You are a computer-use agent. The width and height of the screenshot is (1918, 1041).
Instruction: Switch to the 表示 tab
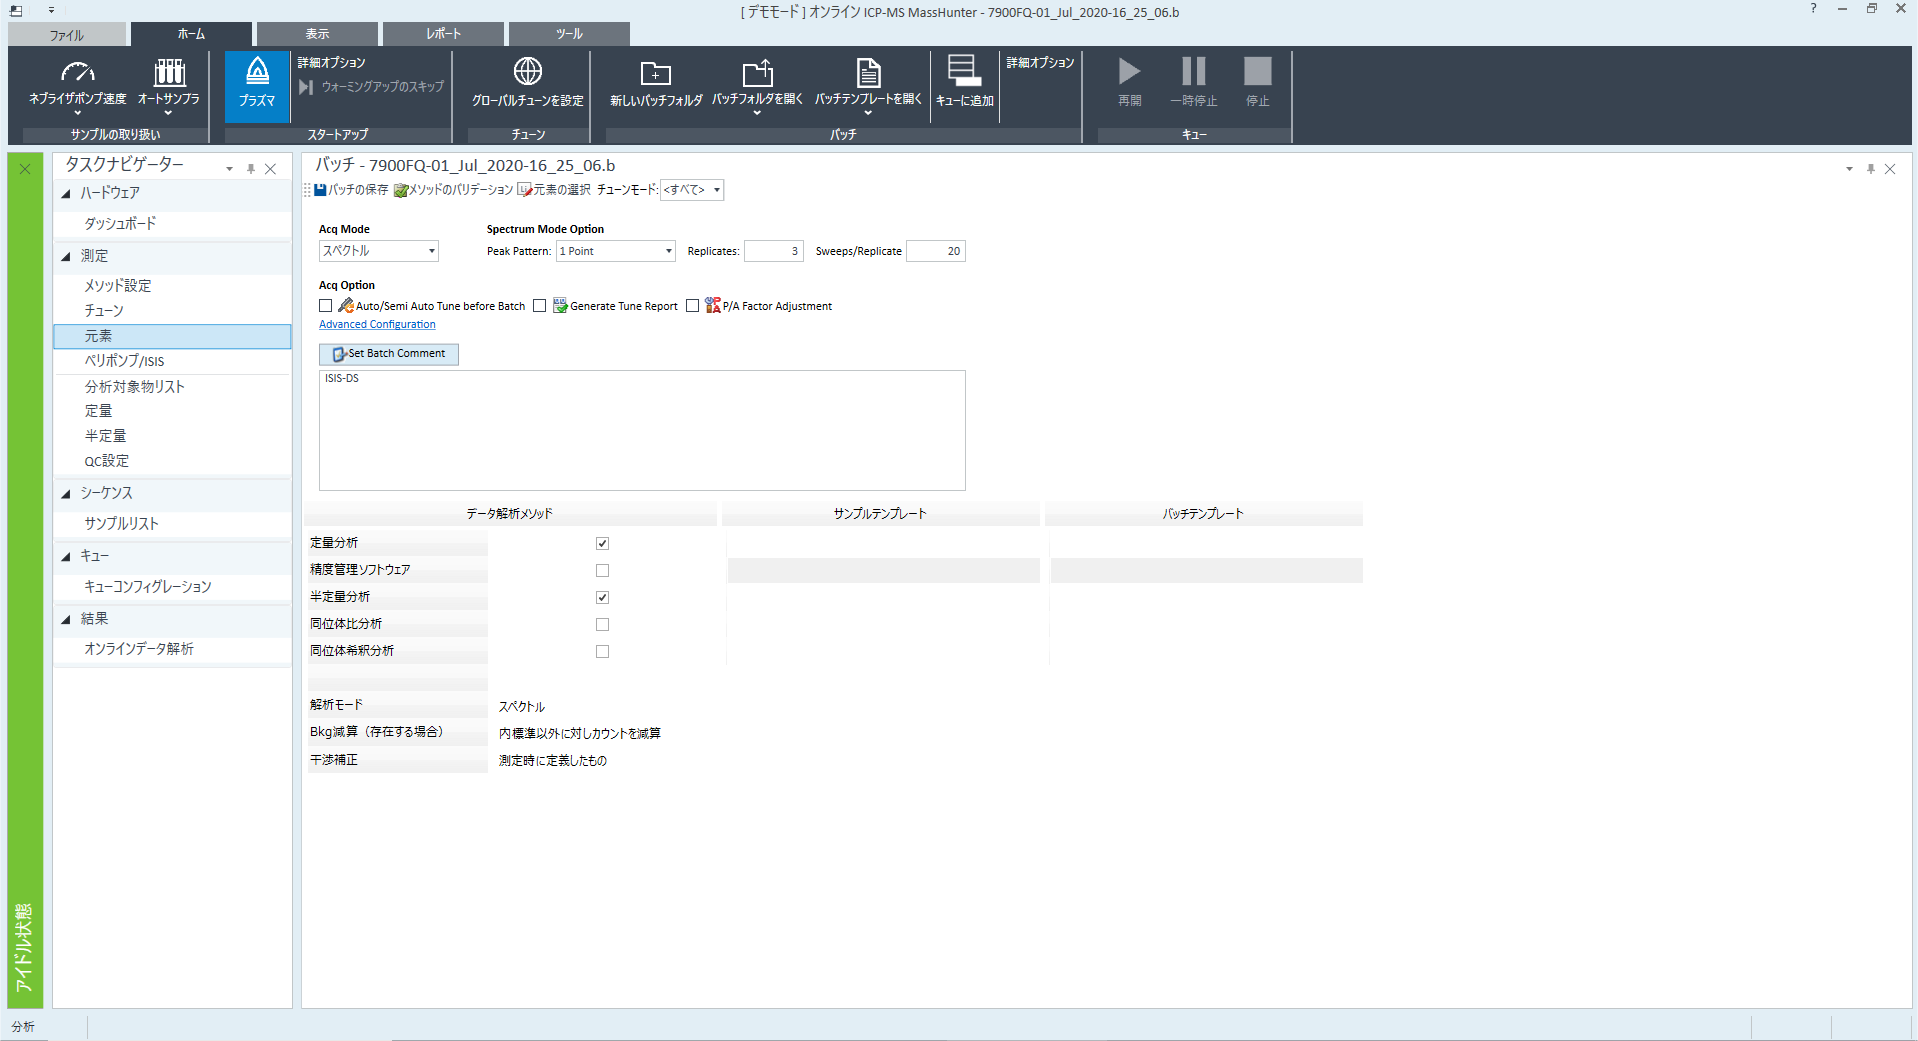pos(317,34)
